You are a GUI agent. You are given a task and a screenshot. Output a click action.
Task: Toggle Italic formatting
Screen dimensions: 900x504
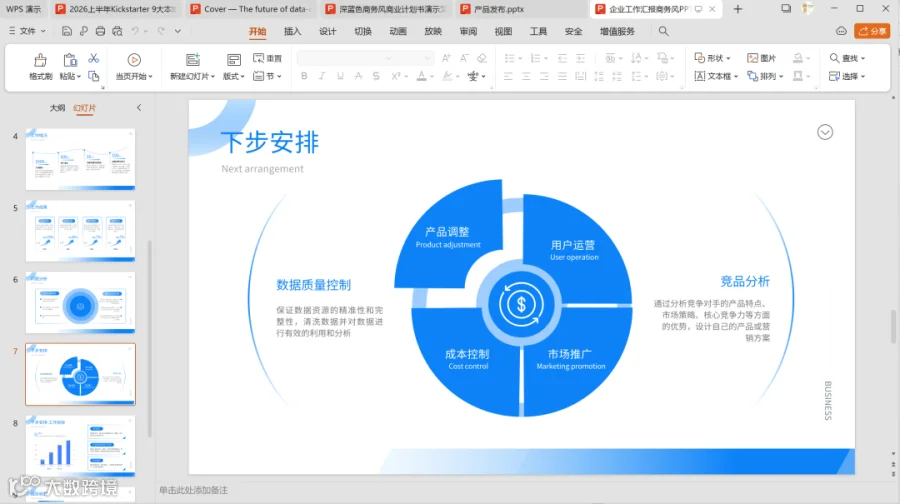(x=322, y=76)
